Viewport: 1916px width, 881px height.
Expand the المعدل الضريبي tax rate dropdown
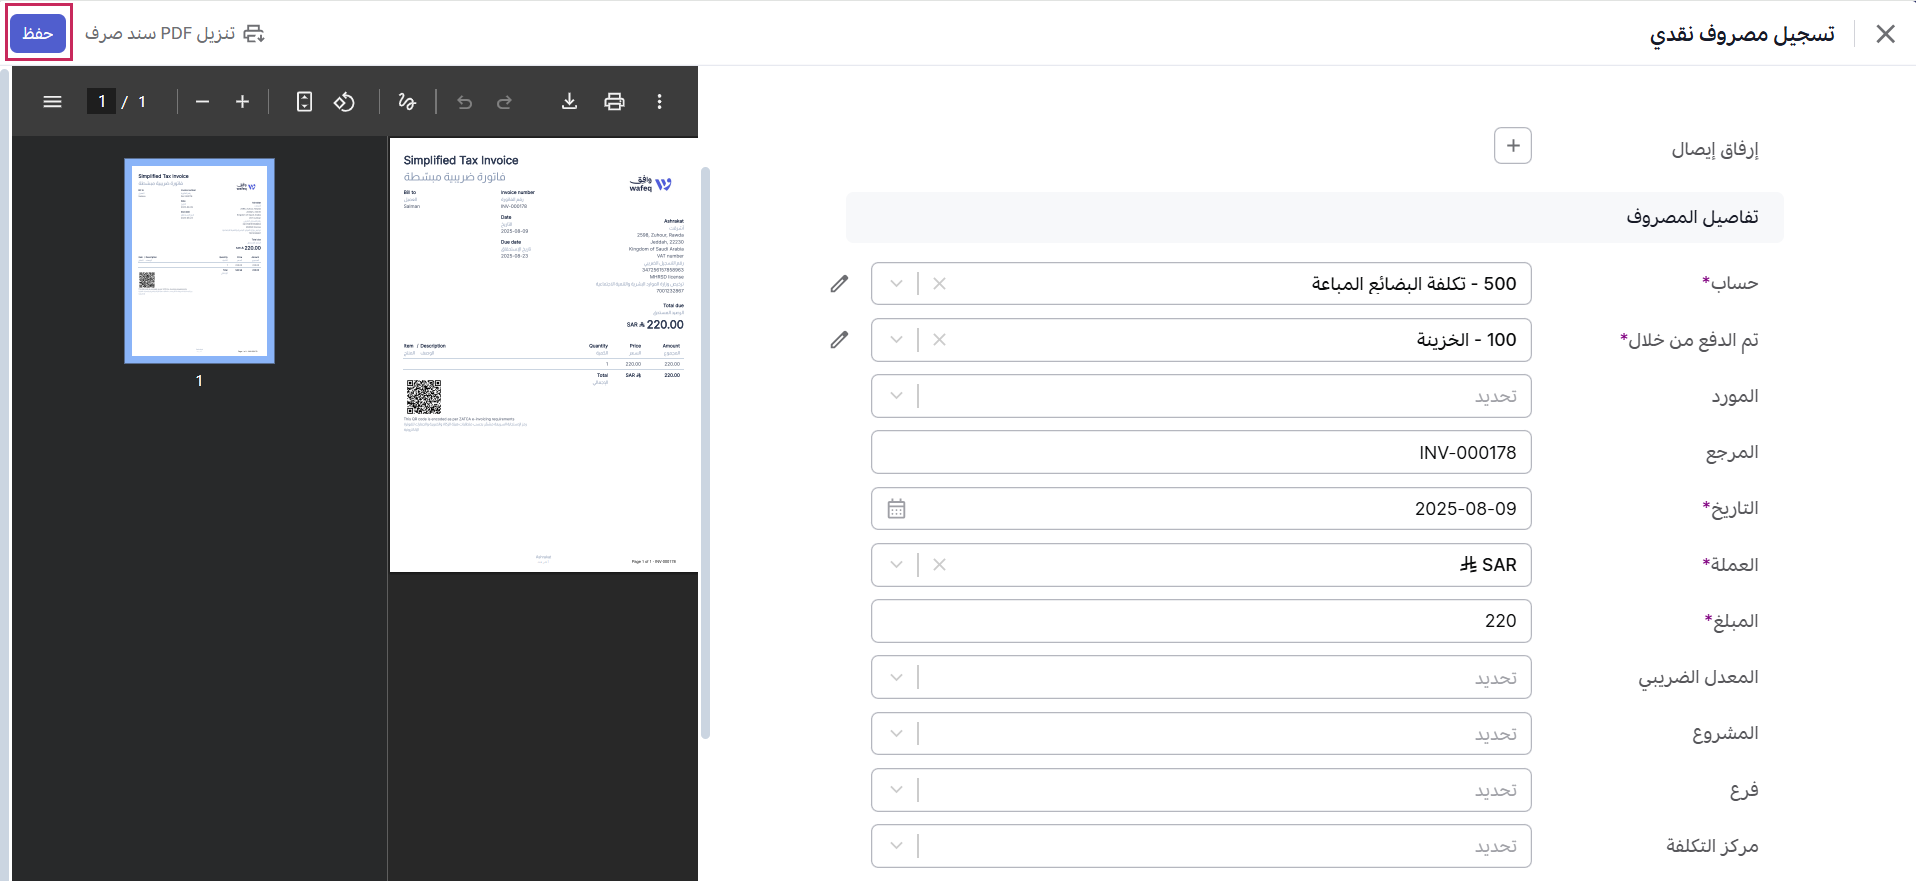click(896, 678)
